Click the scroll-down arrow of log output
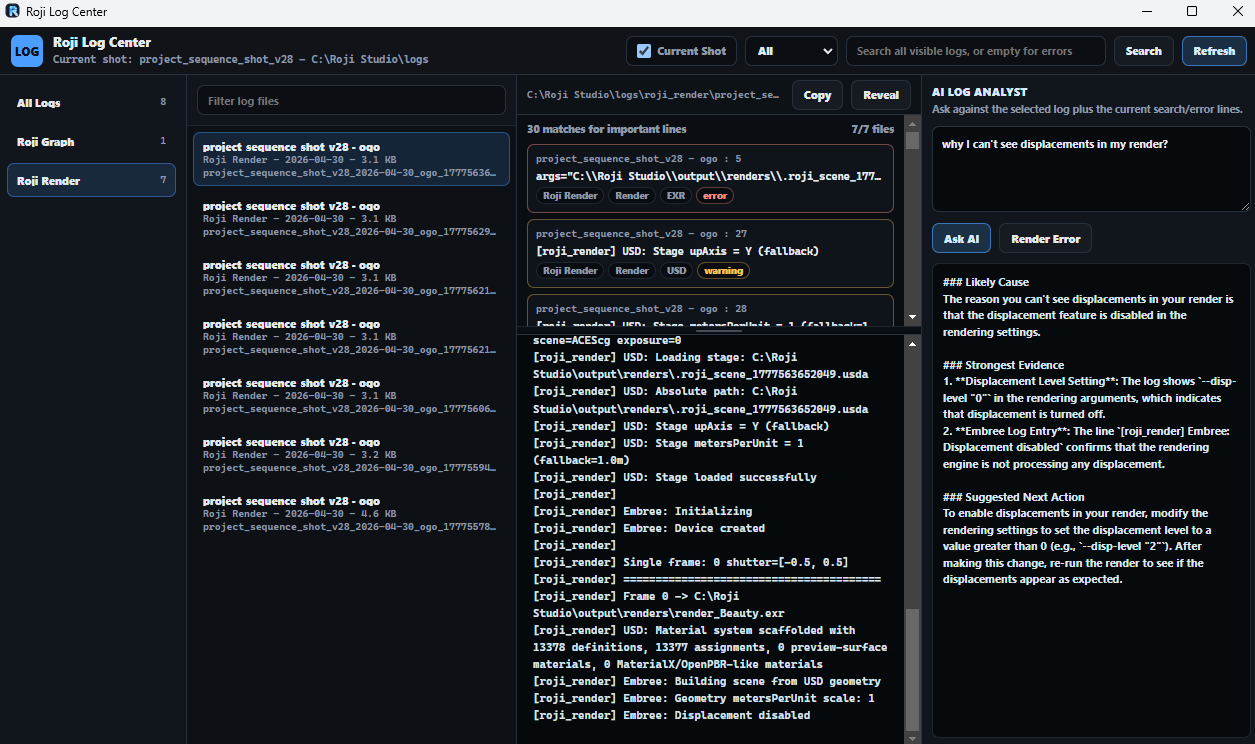 tap(912, 737)
